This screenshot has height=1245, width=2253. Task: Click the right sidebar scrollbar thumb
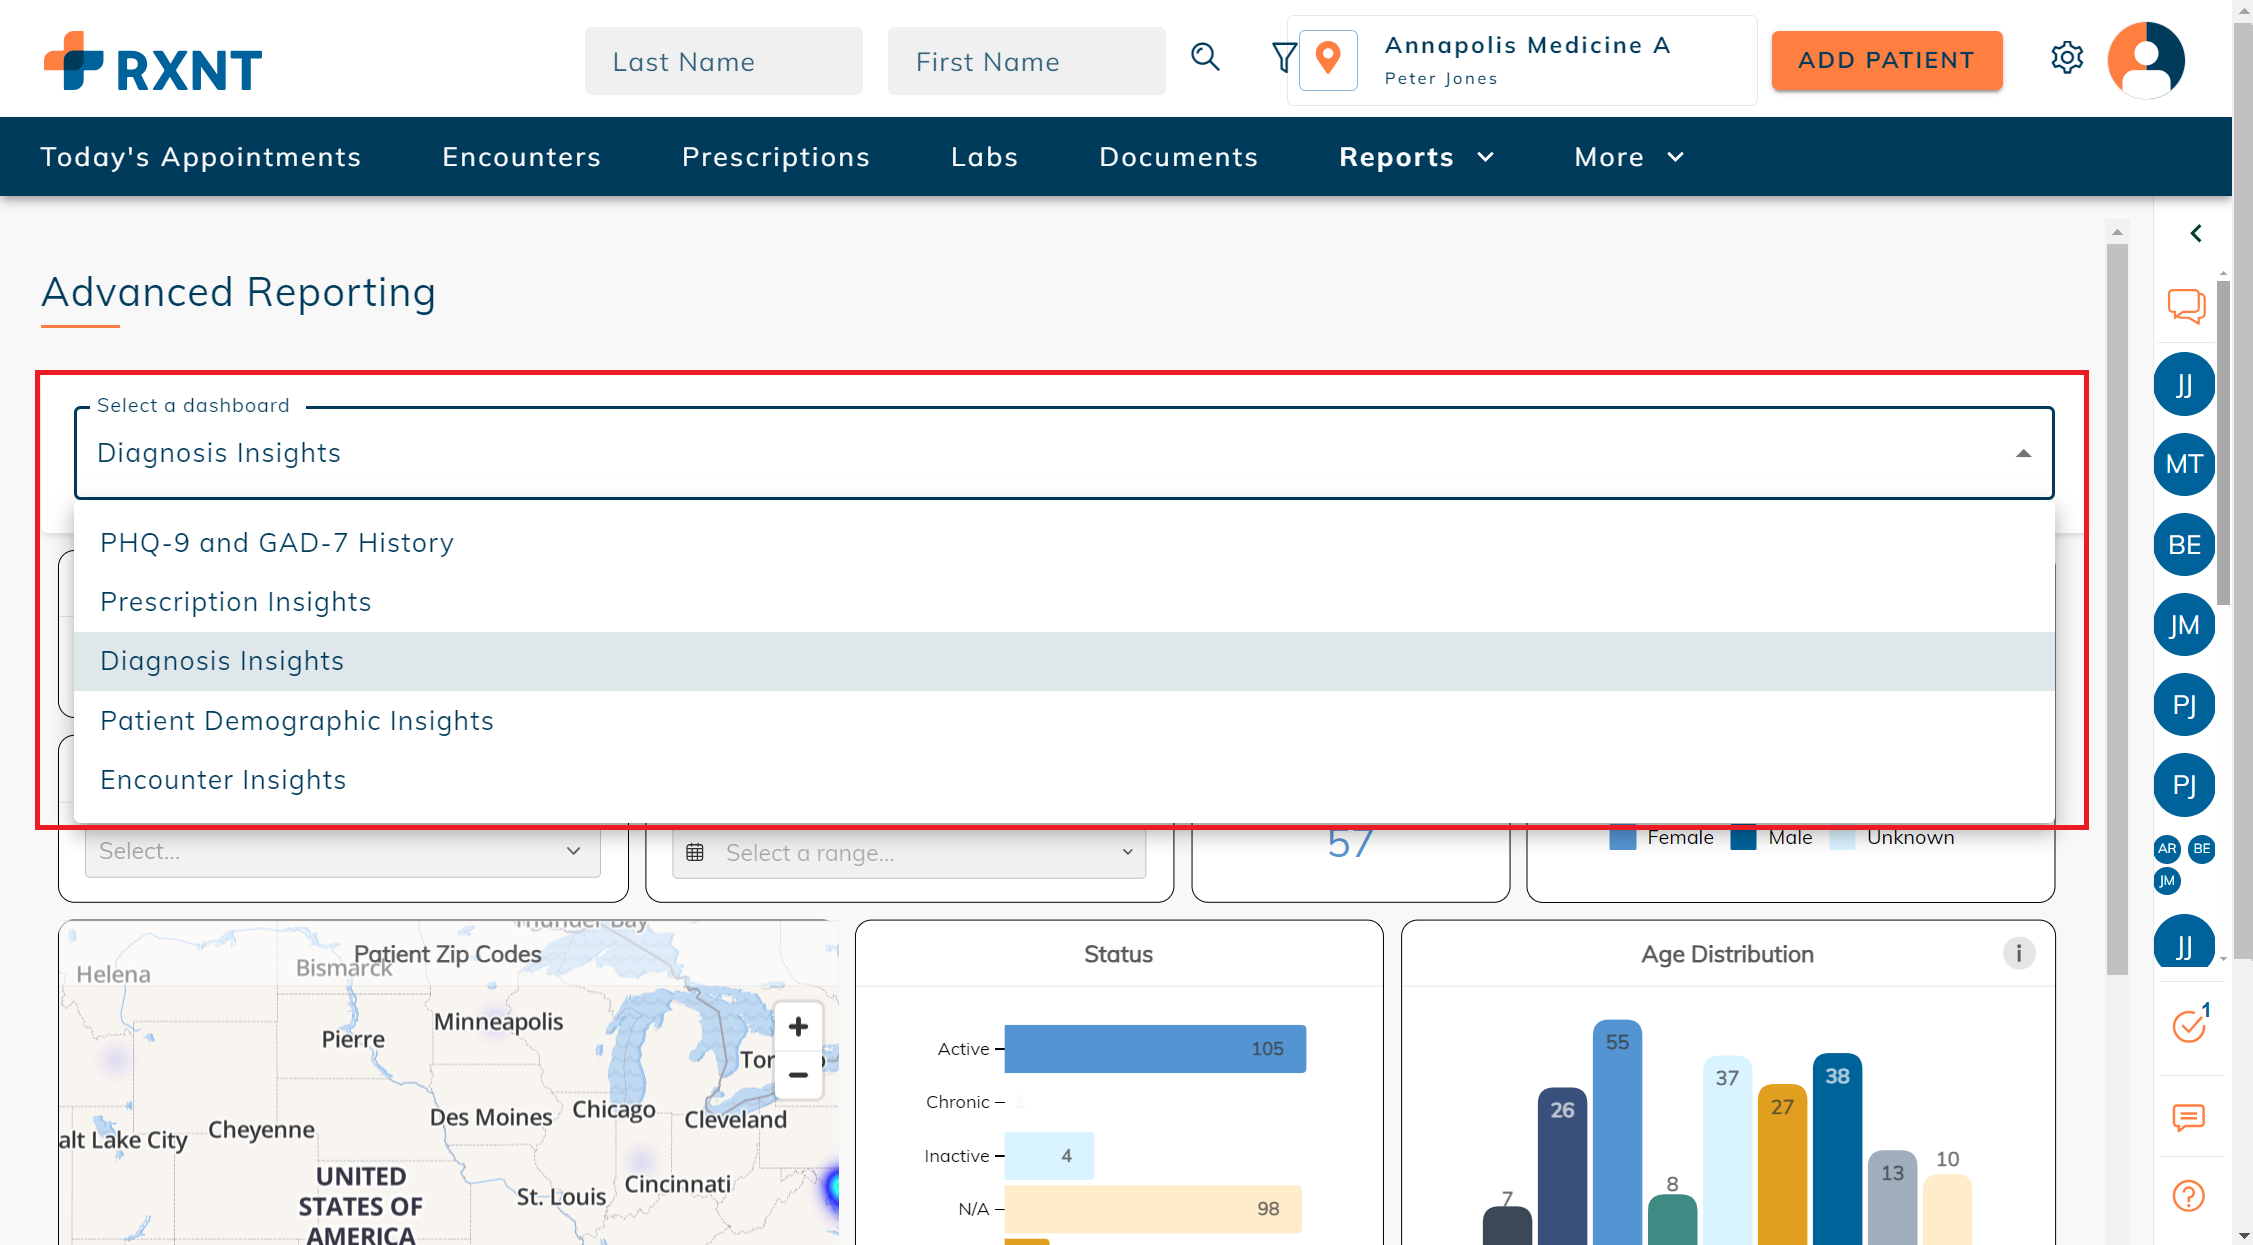pyautogui.click(x=2223, y=443)
